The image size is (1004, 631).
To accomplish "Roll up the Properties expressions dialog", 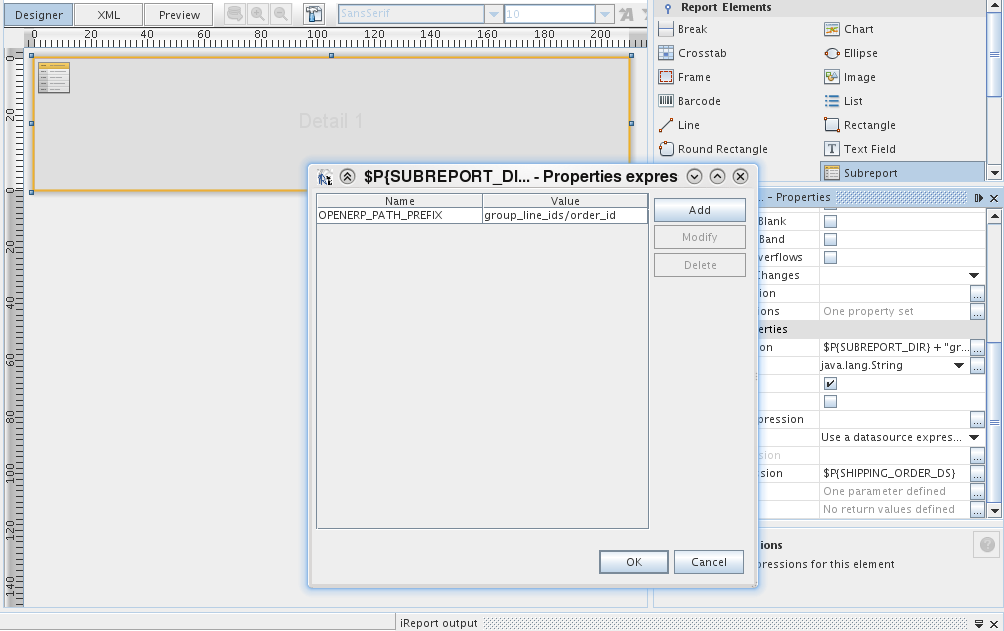I will point(347,176).
